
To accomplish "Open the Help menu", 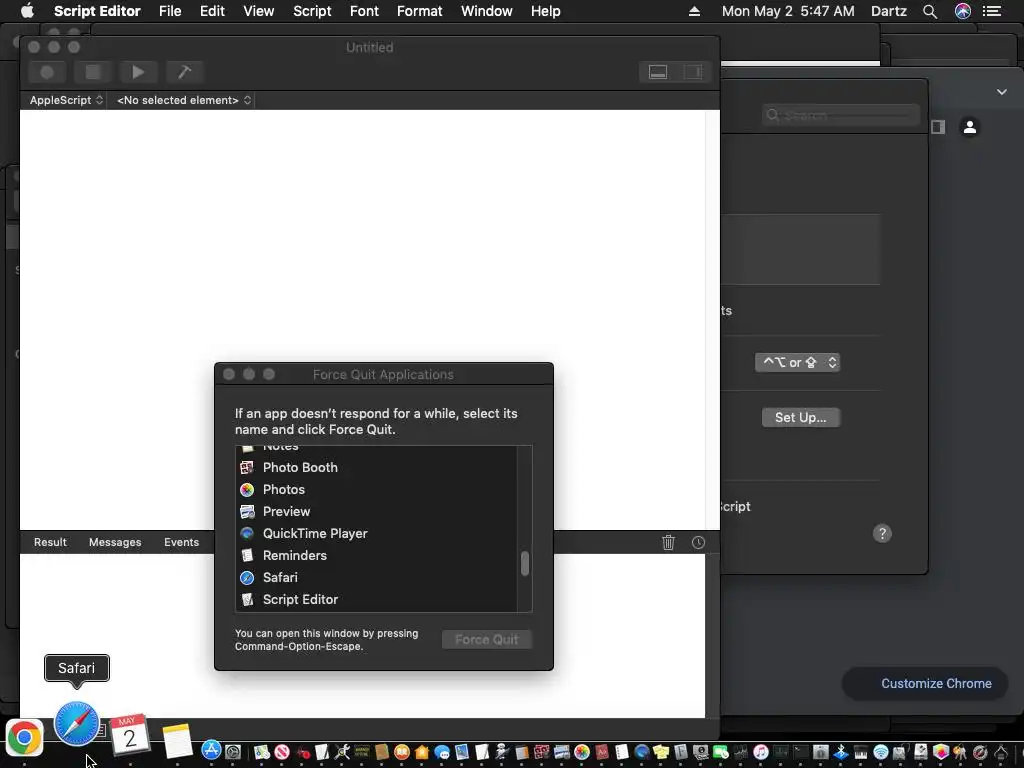I will point(545,11).
